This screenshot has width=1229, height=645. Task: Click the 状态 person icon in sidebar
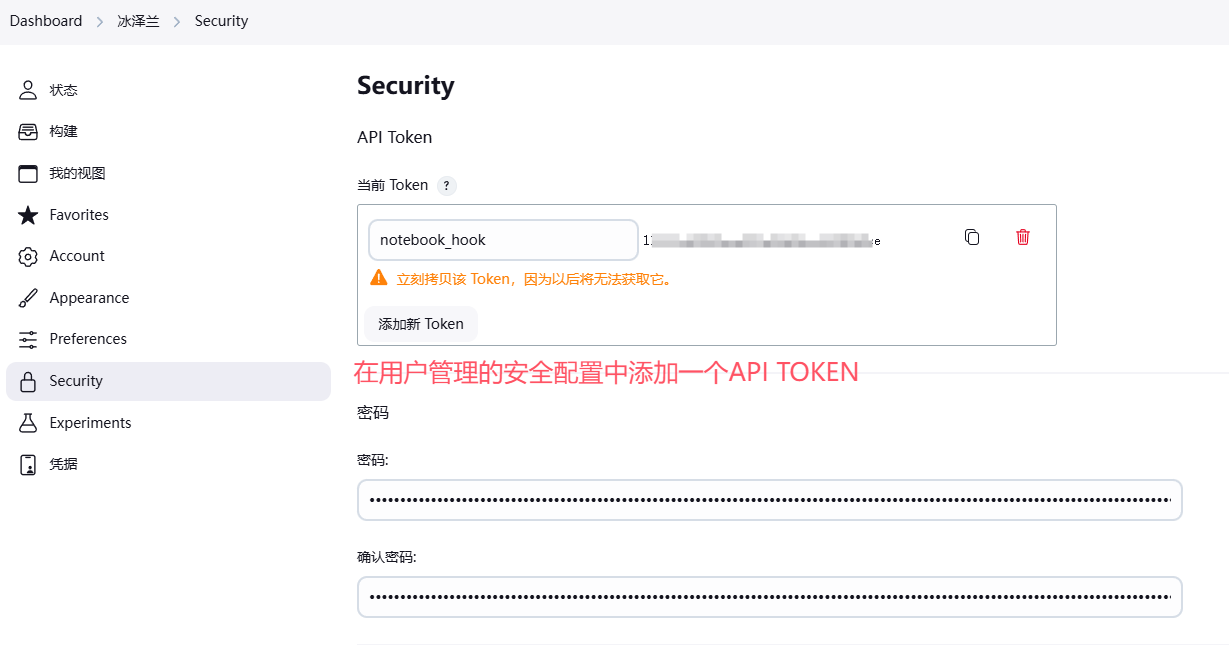point(28,90)
